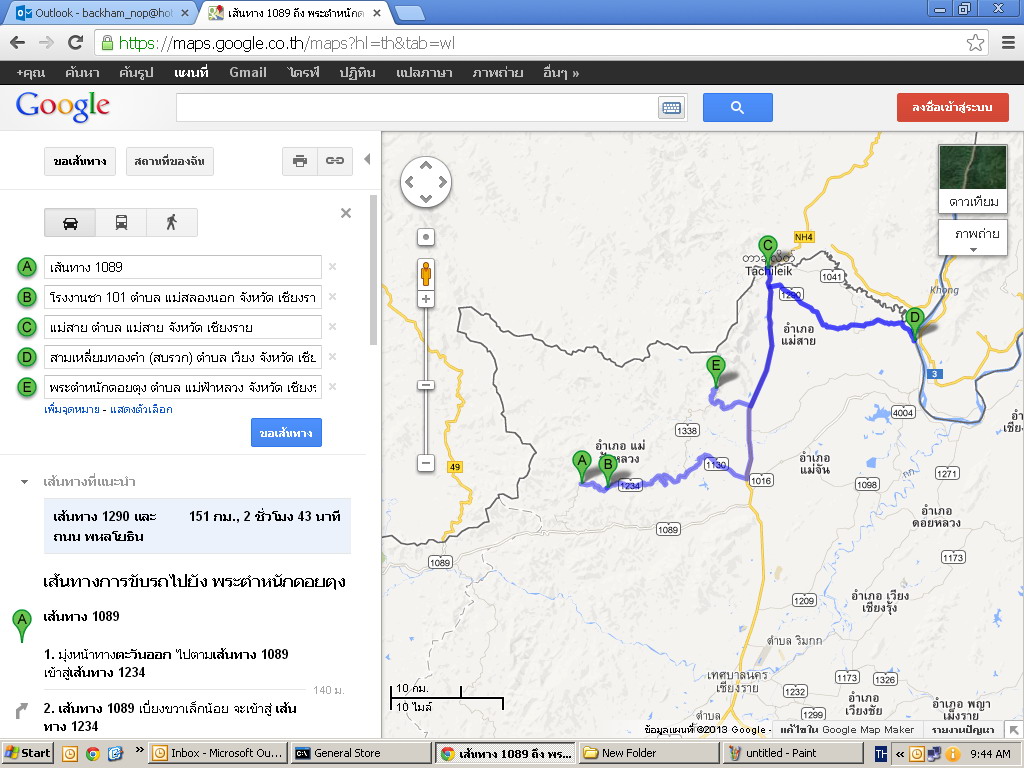
Task: Open ค้นหา in Google top bar
Action: [x=82, y=72]
